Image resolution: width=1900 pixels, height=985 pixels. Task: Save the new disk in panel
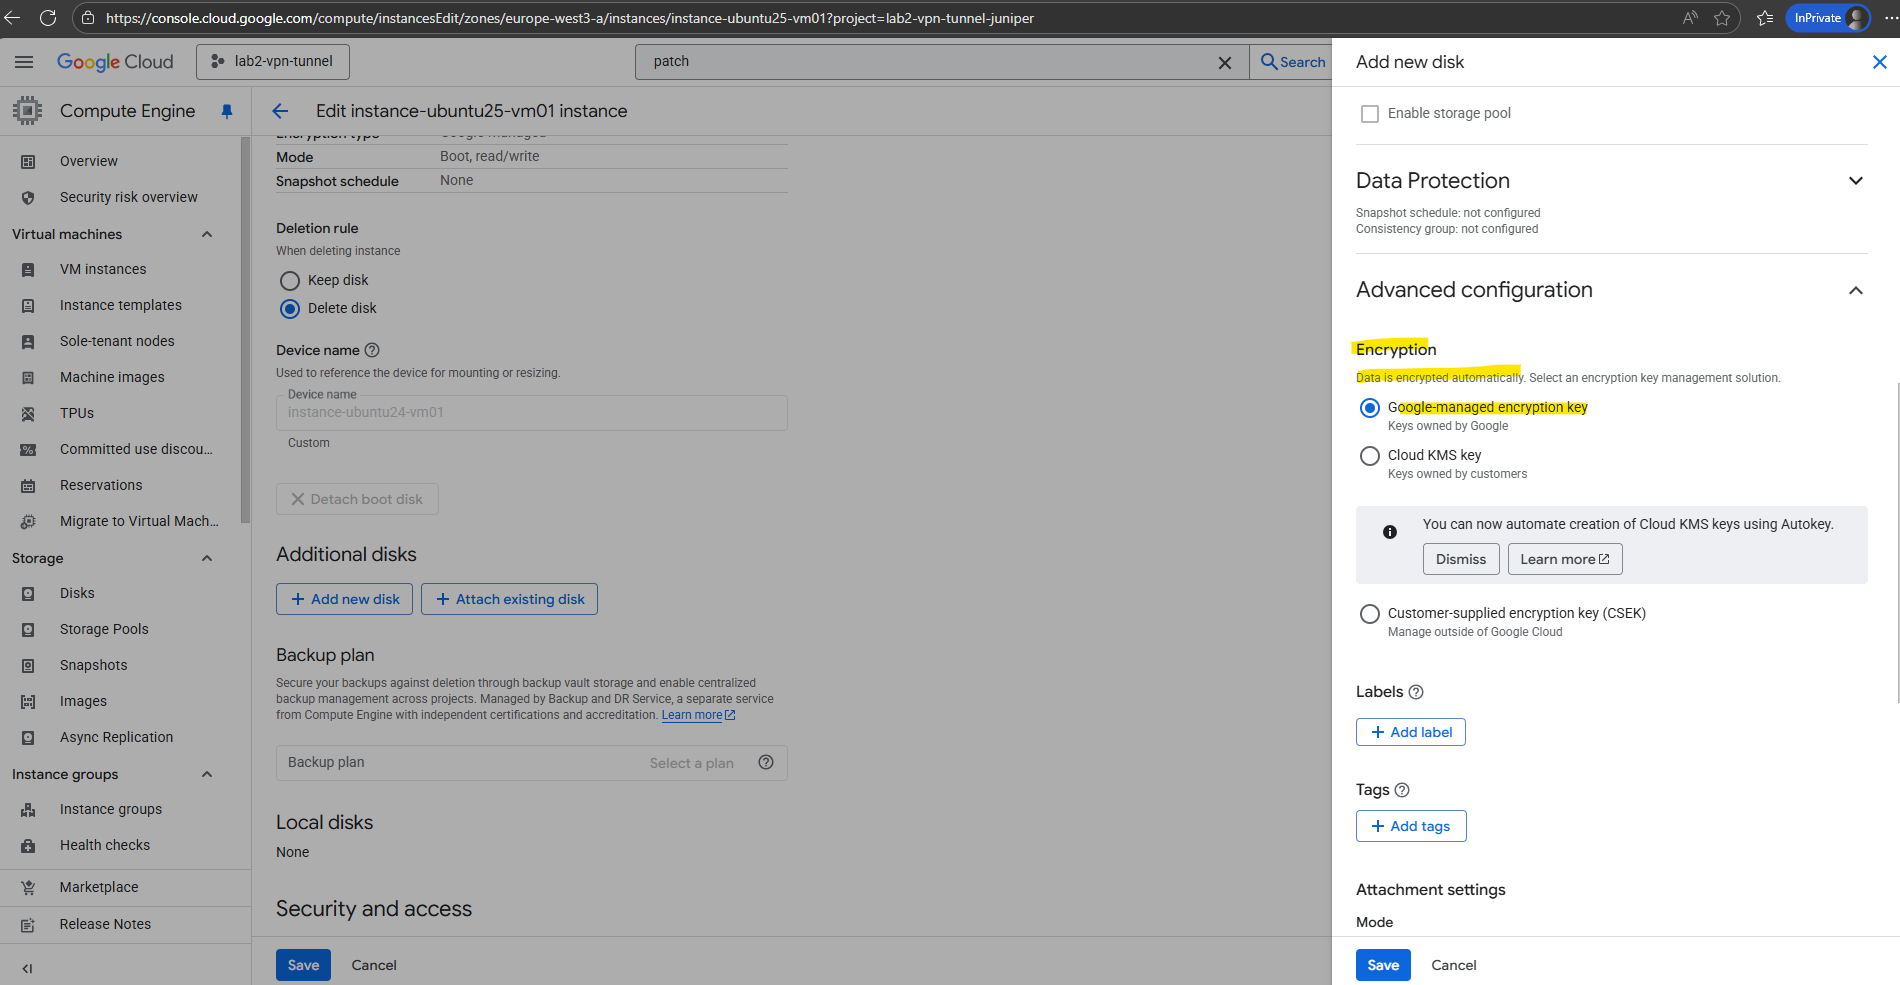1383,965
